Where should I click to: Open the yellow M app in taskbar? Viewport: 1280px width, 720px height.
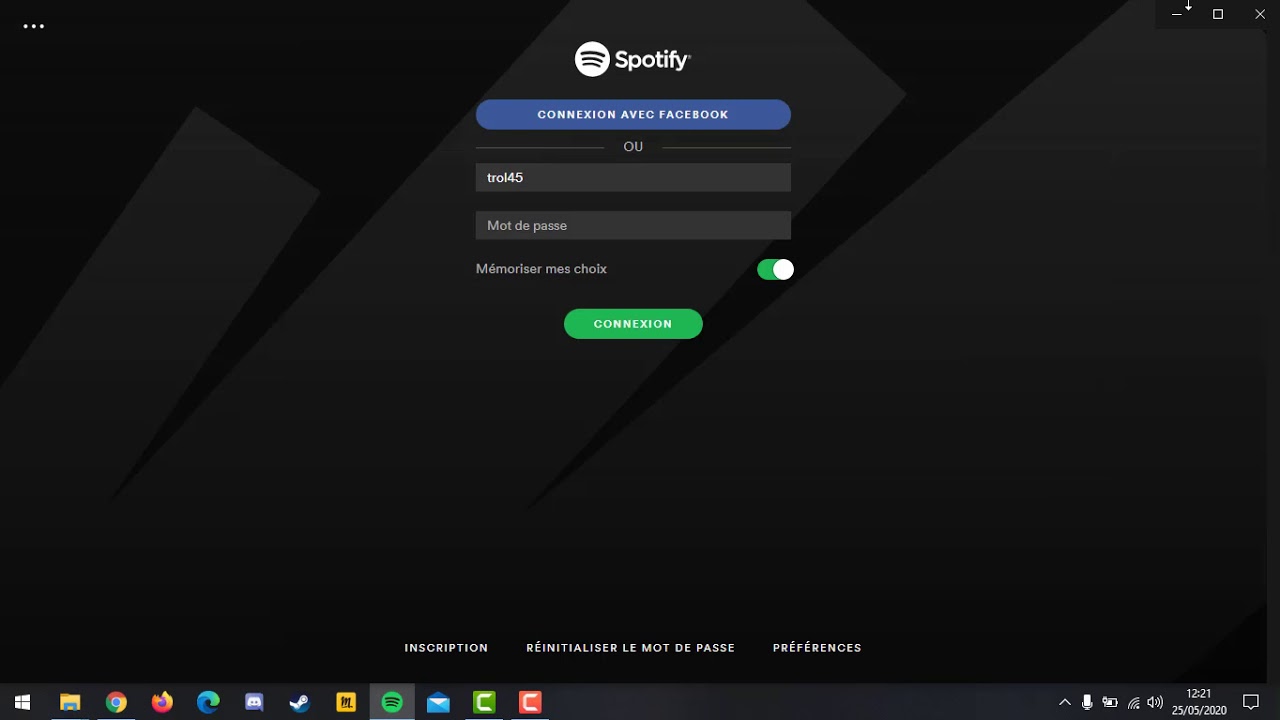(346, 702)
